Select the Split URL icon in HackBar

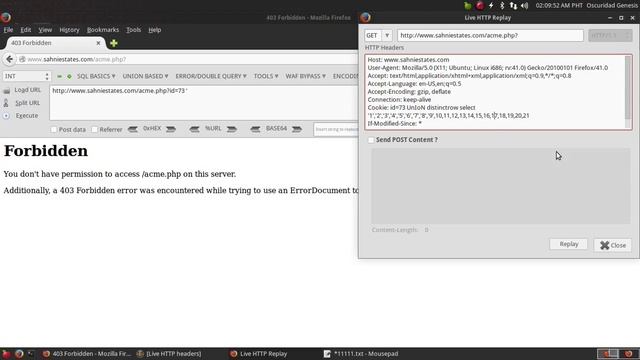click(6, 103)
